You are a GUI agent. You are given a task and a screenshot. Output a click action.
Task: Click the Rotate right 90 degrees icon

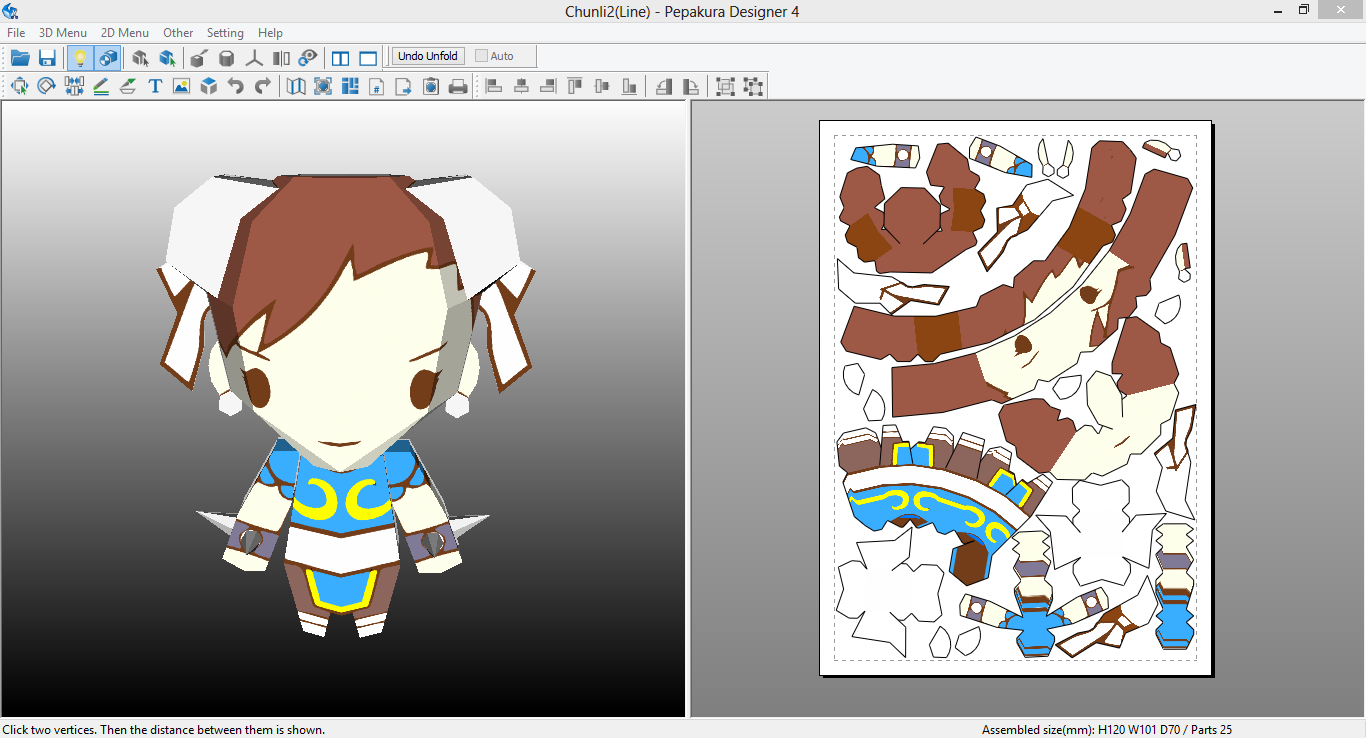[x=691, y=86]
